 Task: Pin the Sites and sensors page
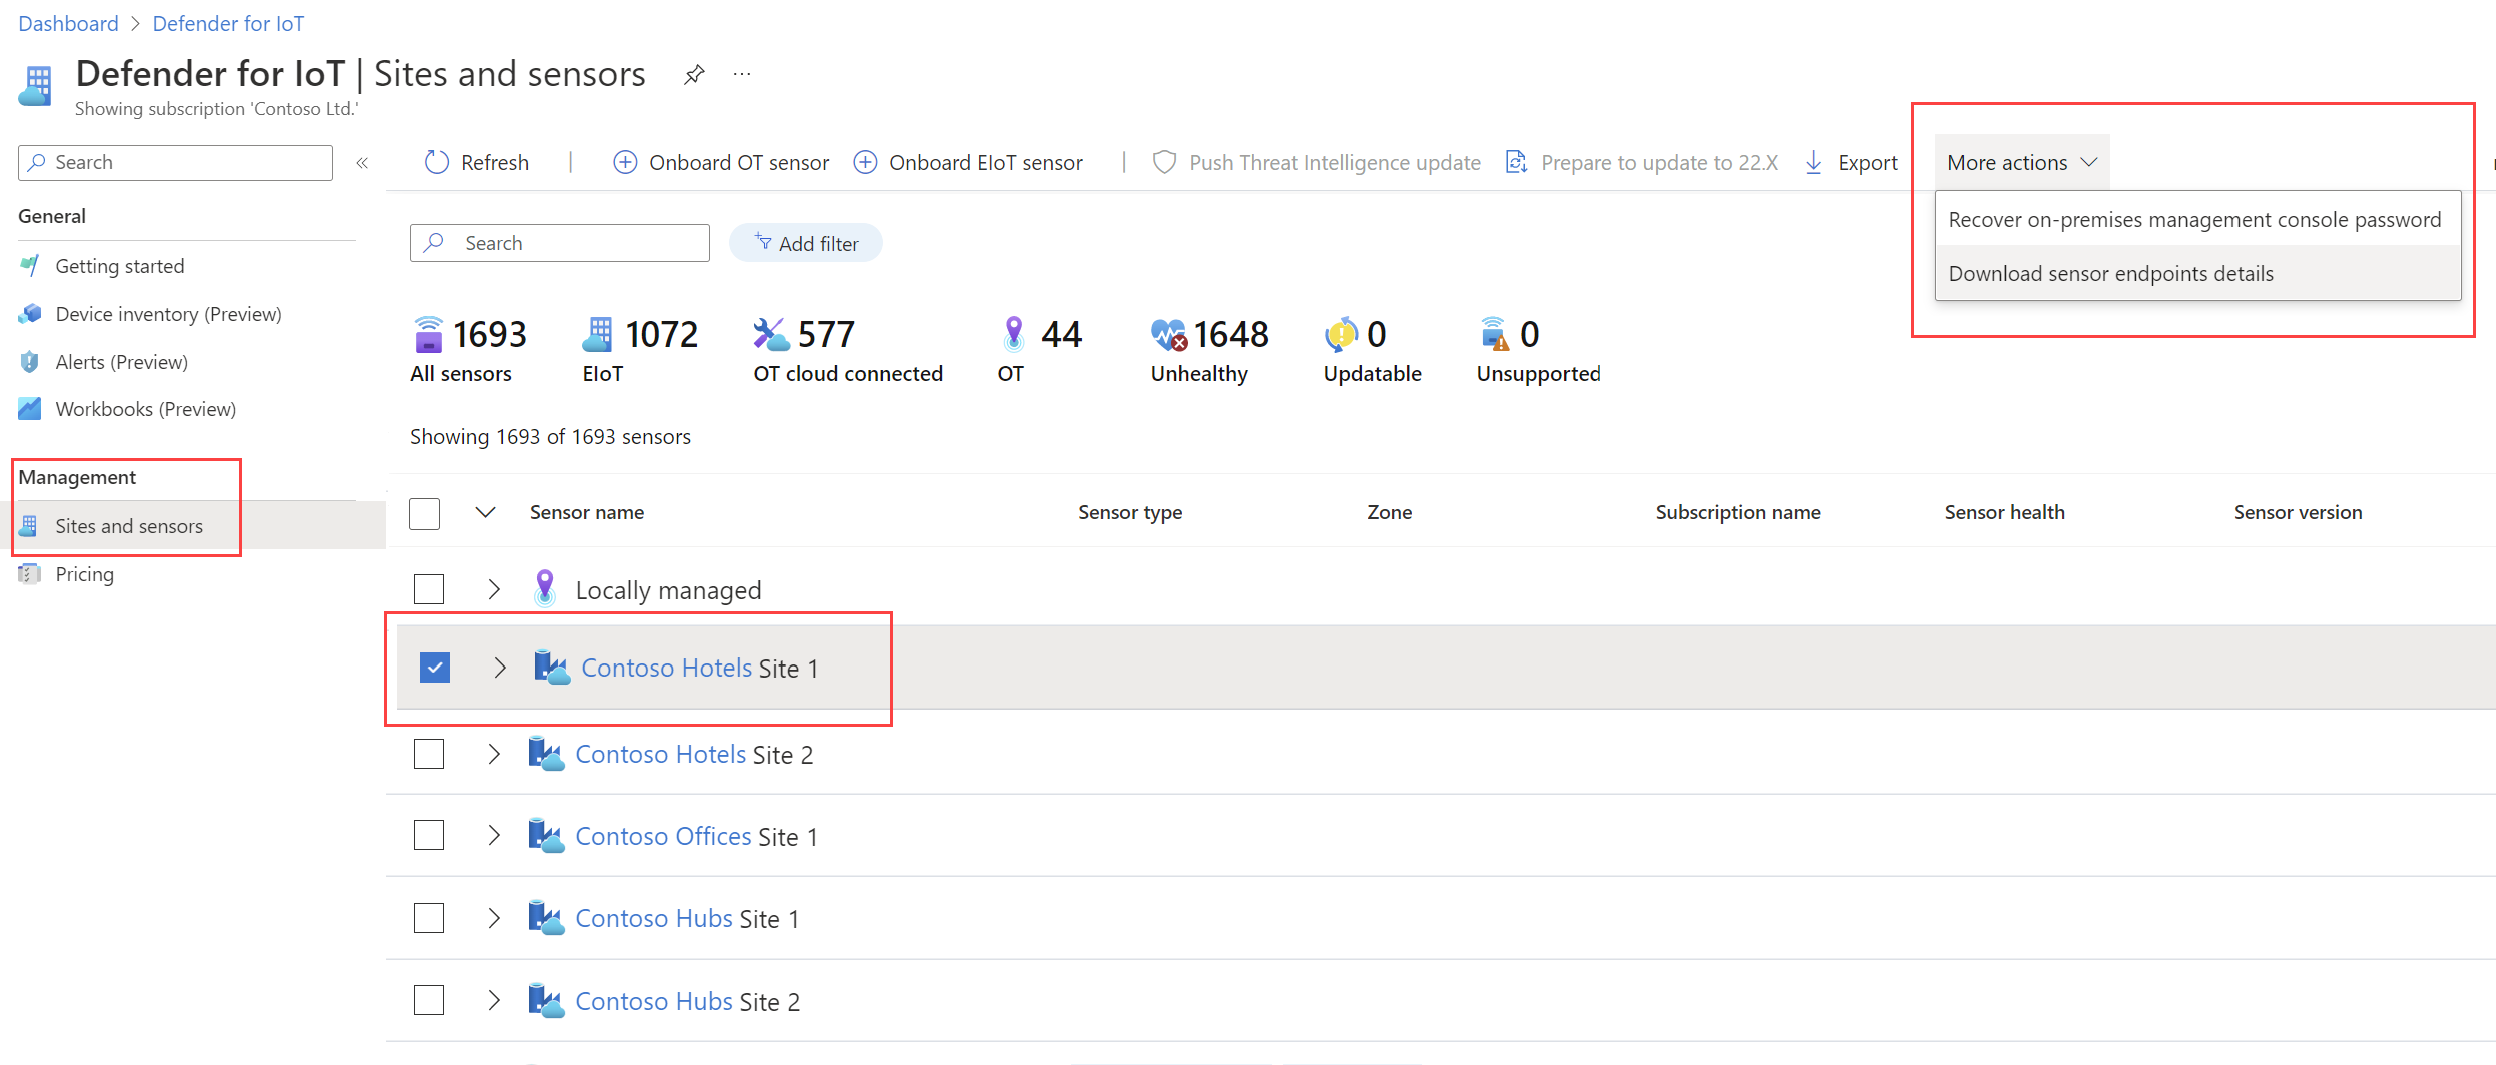tap(694, 75)
